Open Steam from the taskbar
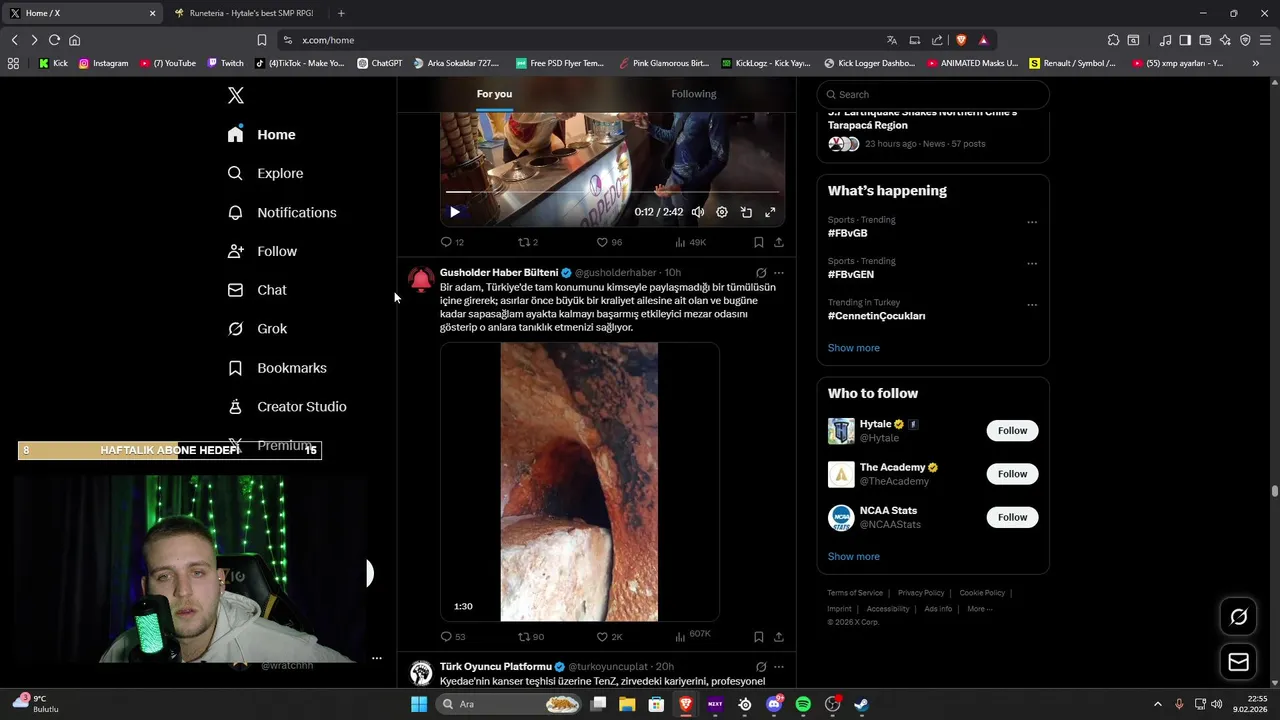 861,704
